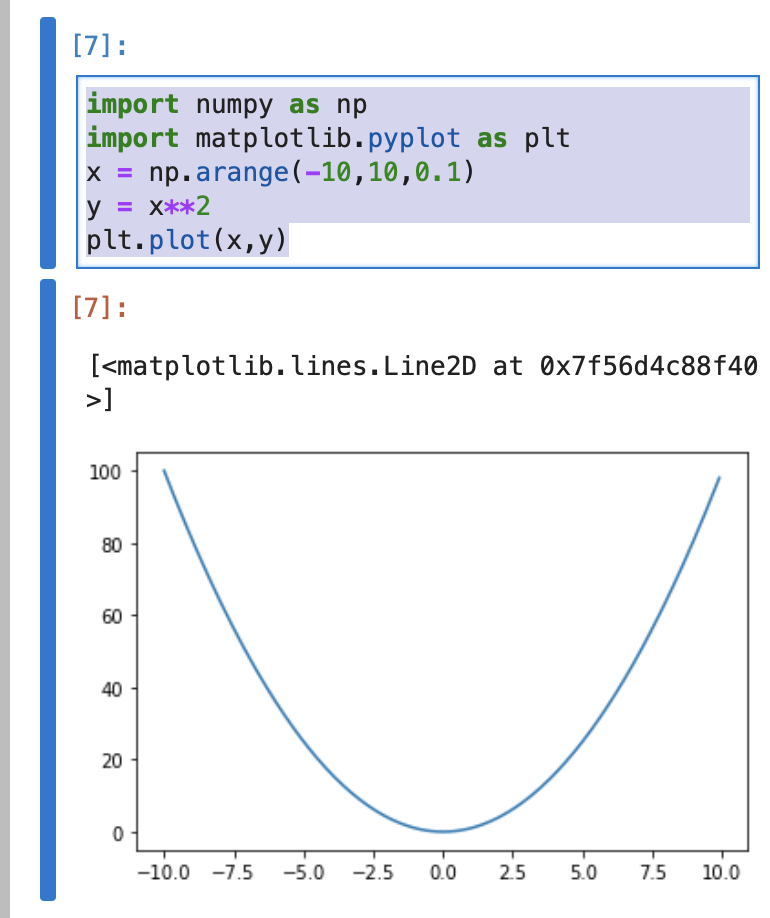Click the −5.0 tick label on x-axis
The width and height of the screenshot is (770, 918).
coord(303,872)
